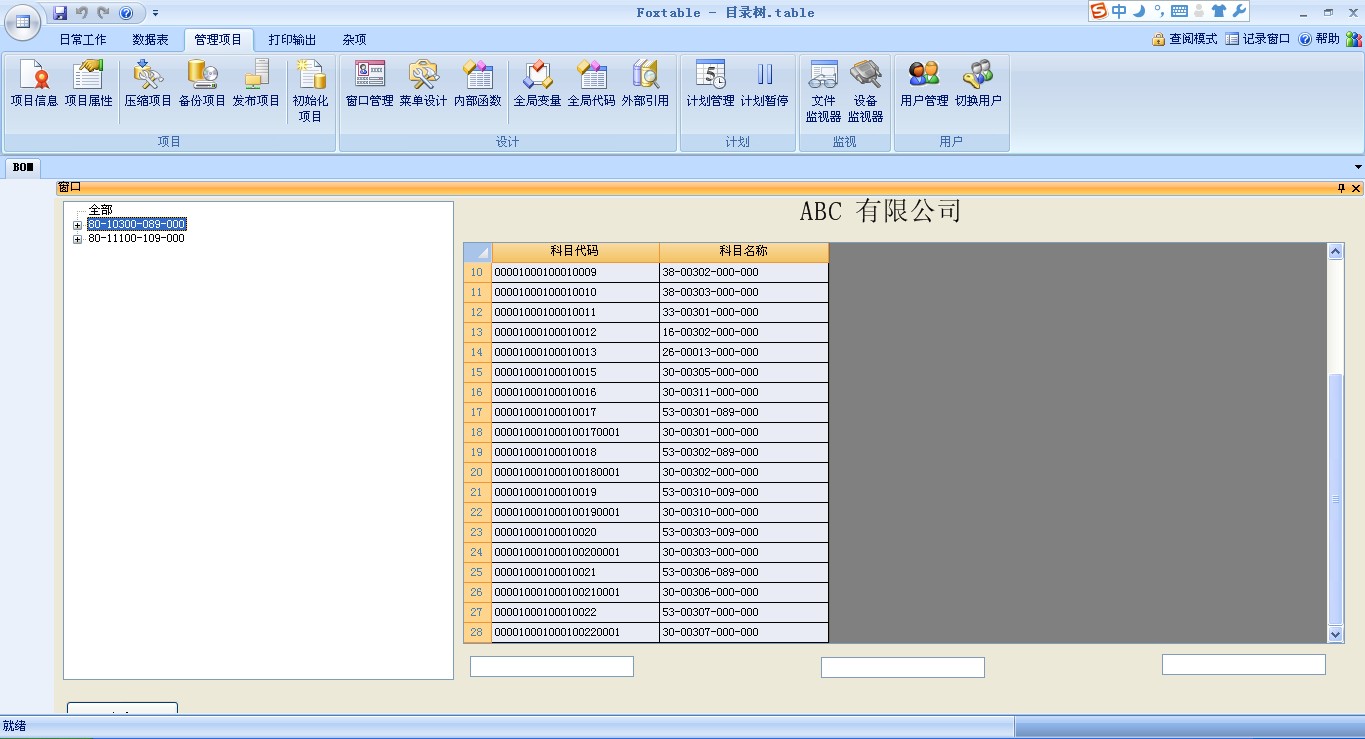Open 菜单设计 menu designer
Viewport: 1365px width, 739px height.
423,83
